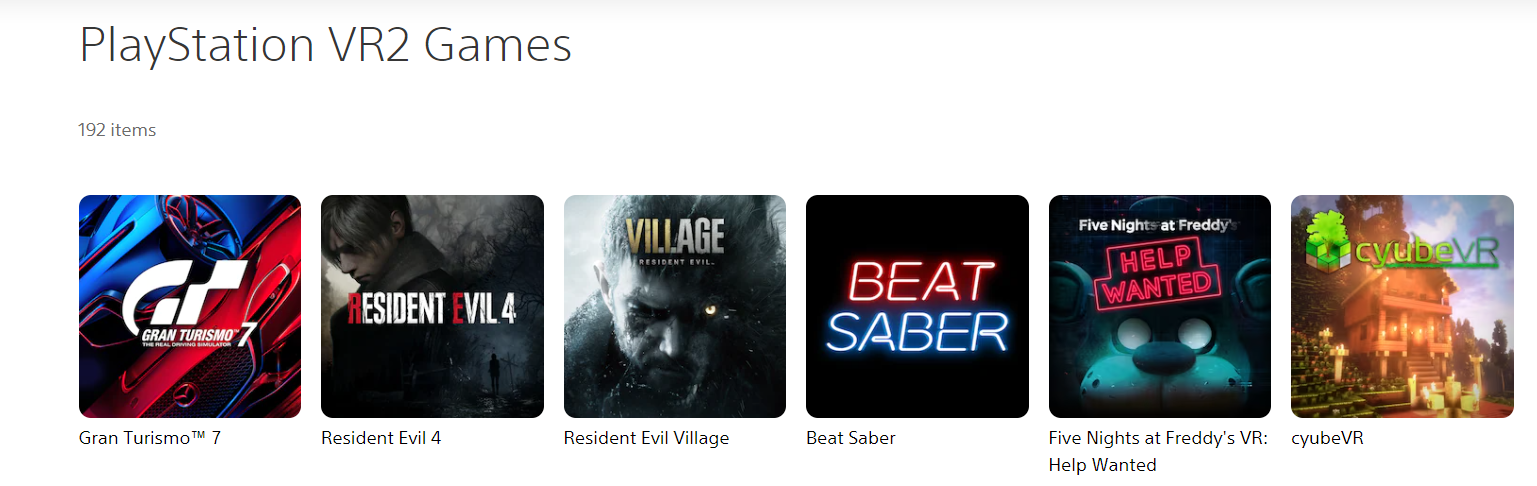Open the Gran Turismo 7 cover art

[x=190, y=306]
